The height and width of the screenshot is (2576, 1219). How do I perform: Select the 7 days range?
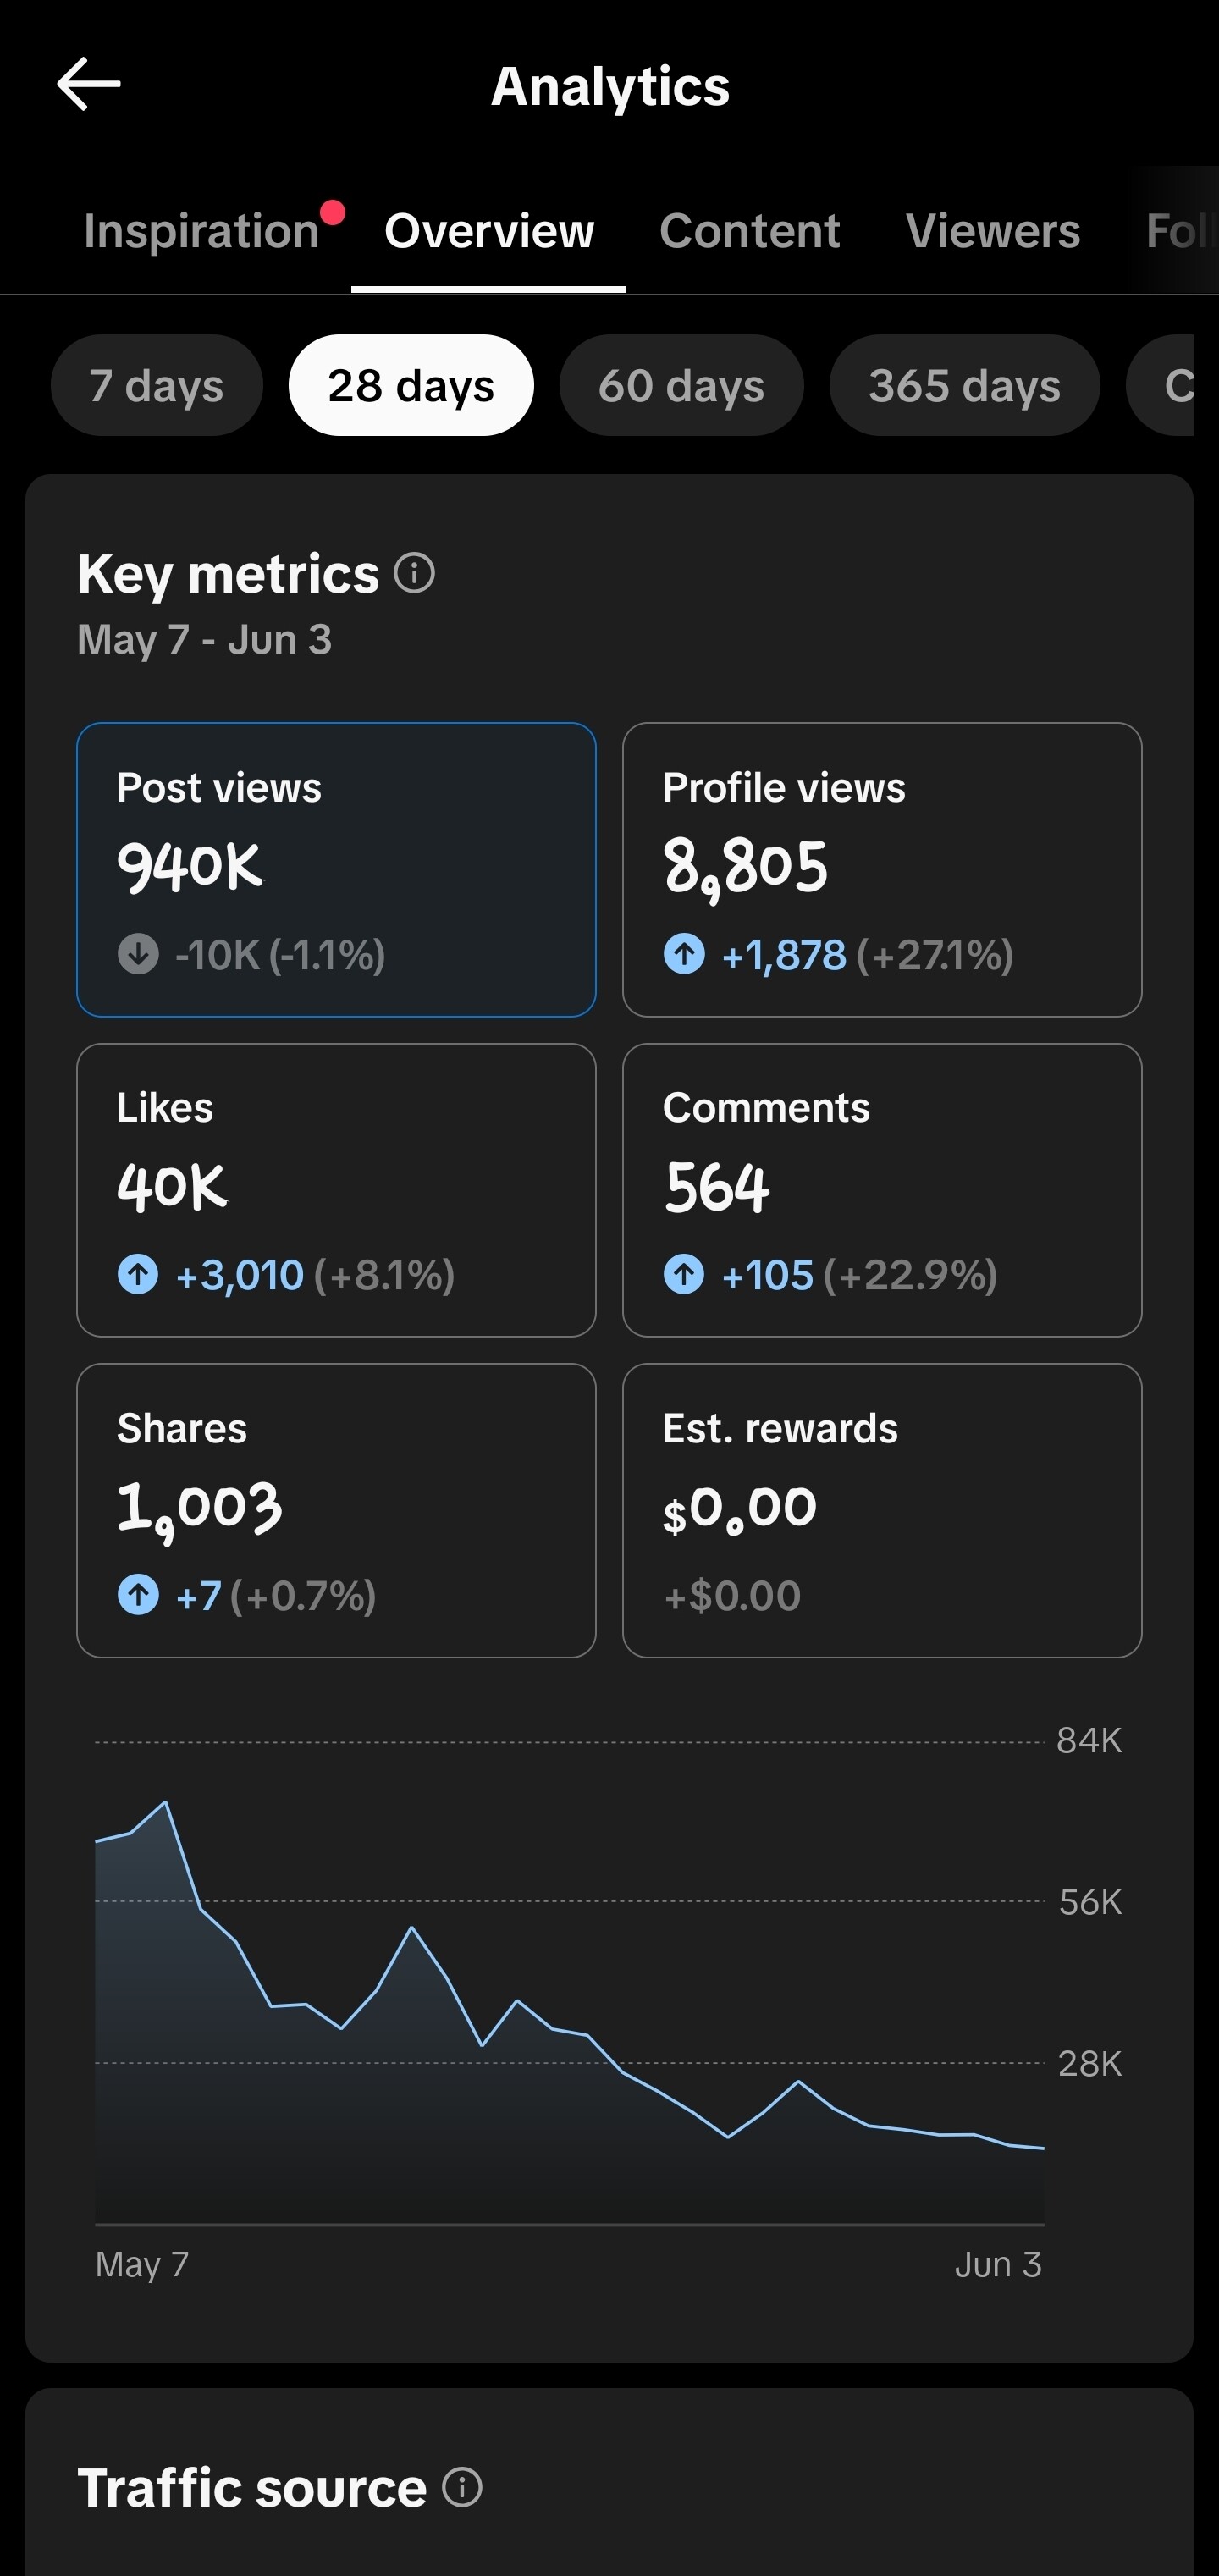pyautogui.click(x=157, y=386)
